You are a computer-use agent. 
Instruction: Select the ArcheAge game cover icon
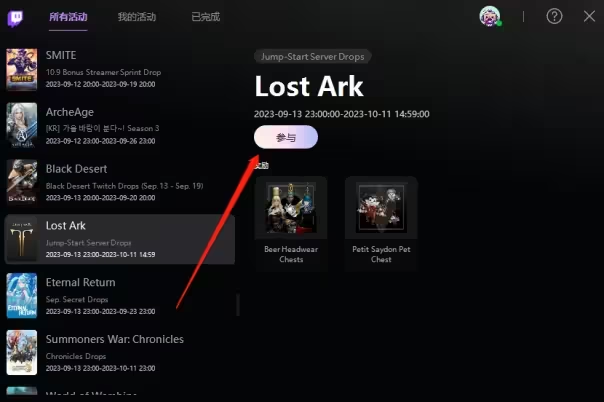22,125
